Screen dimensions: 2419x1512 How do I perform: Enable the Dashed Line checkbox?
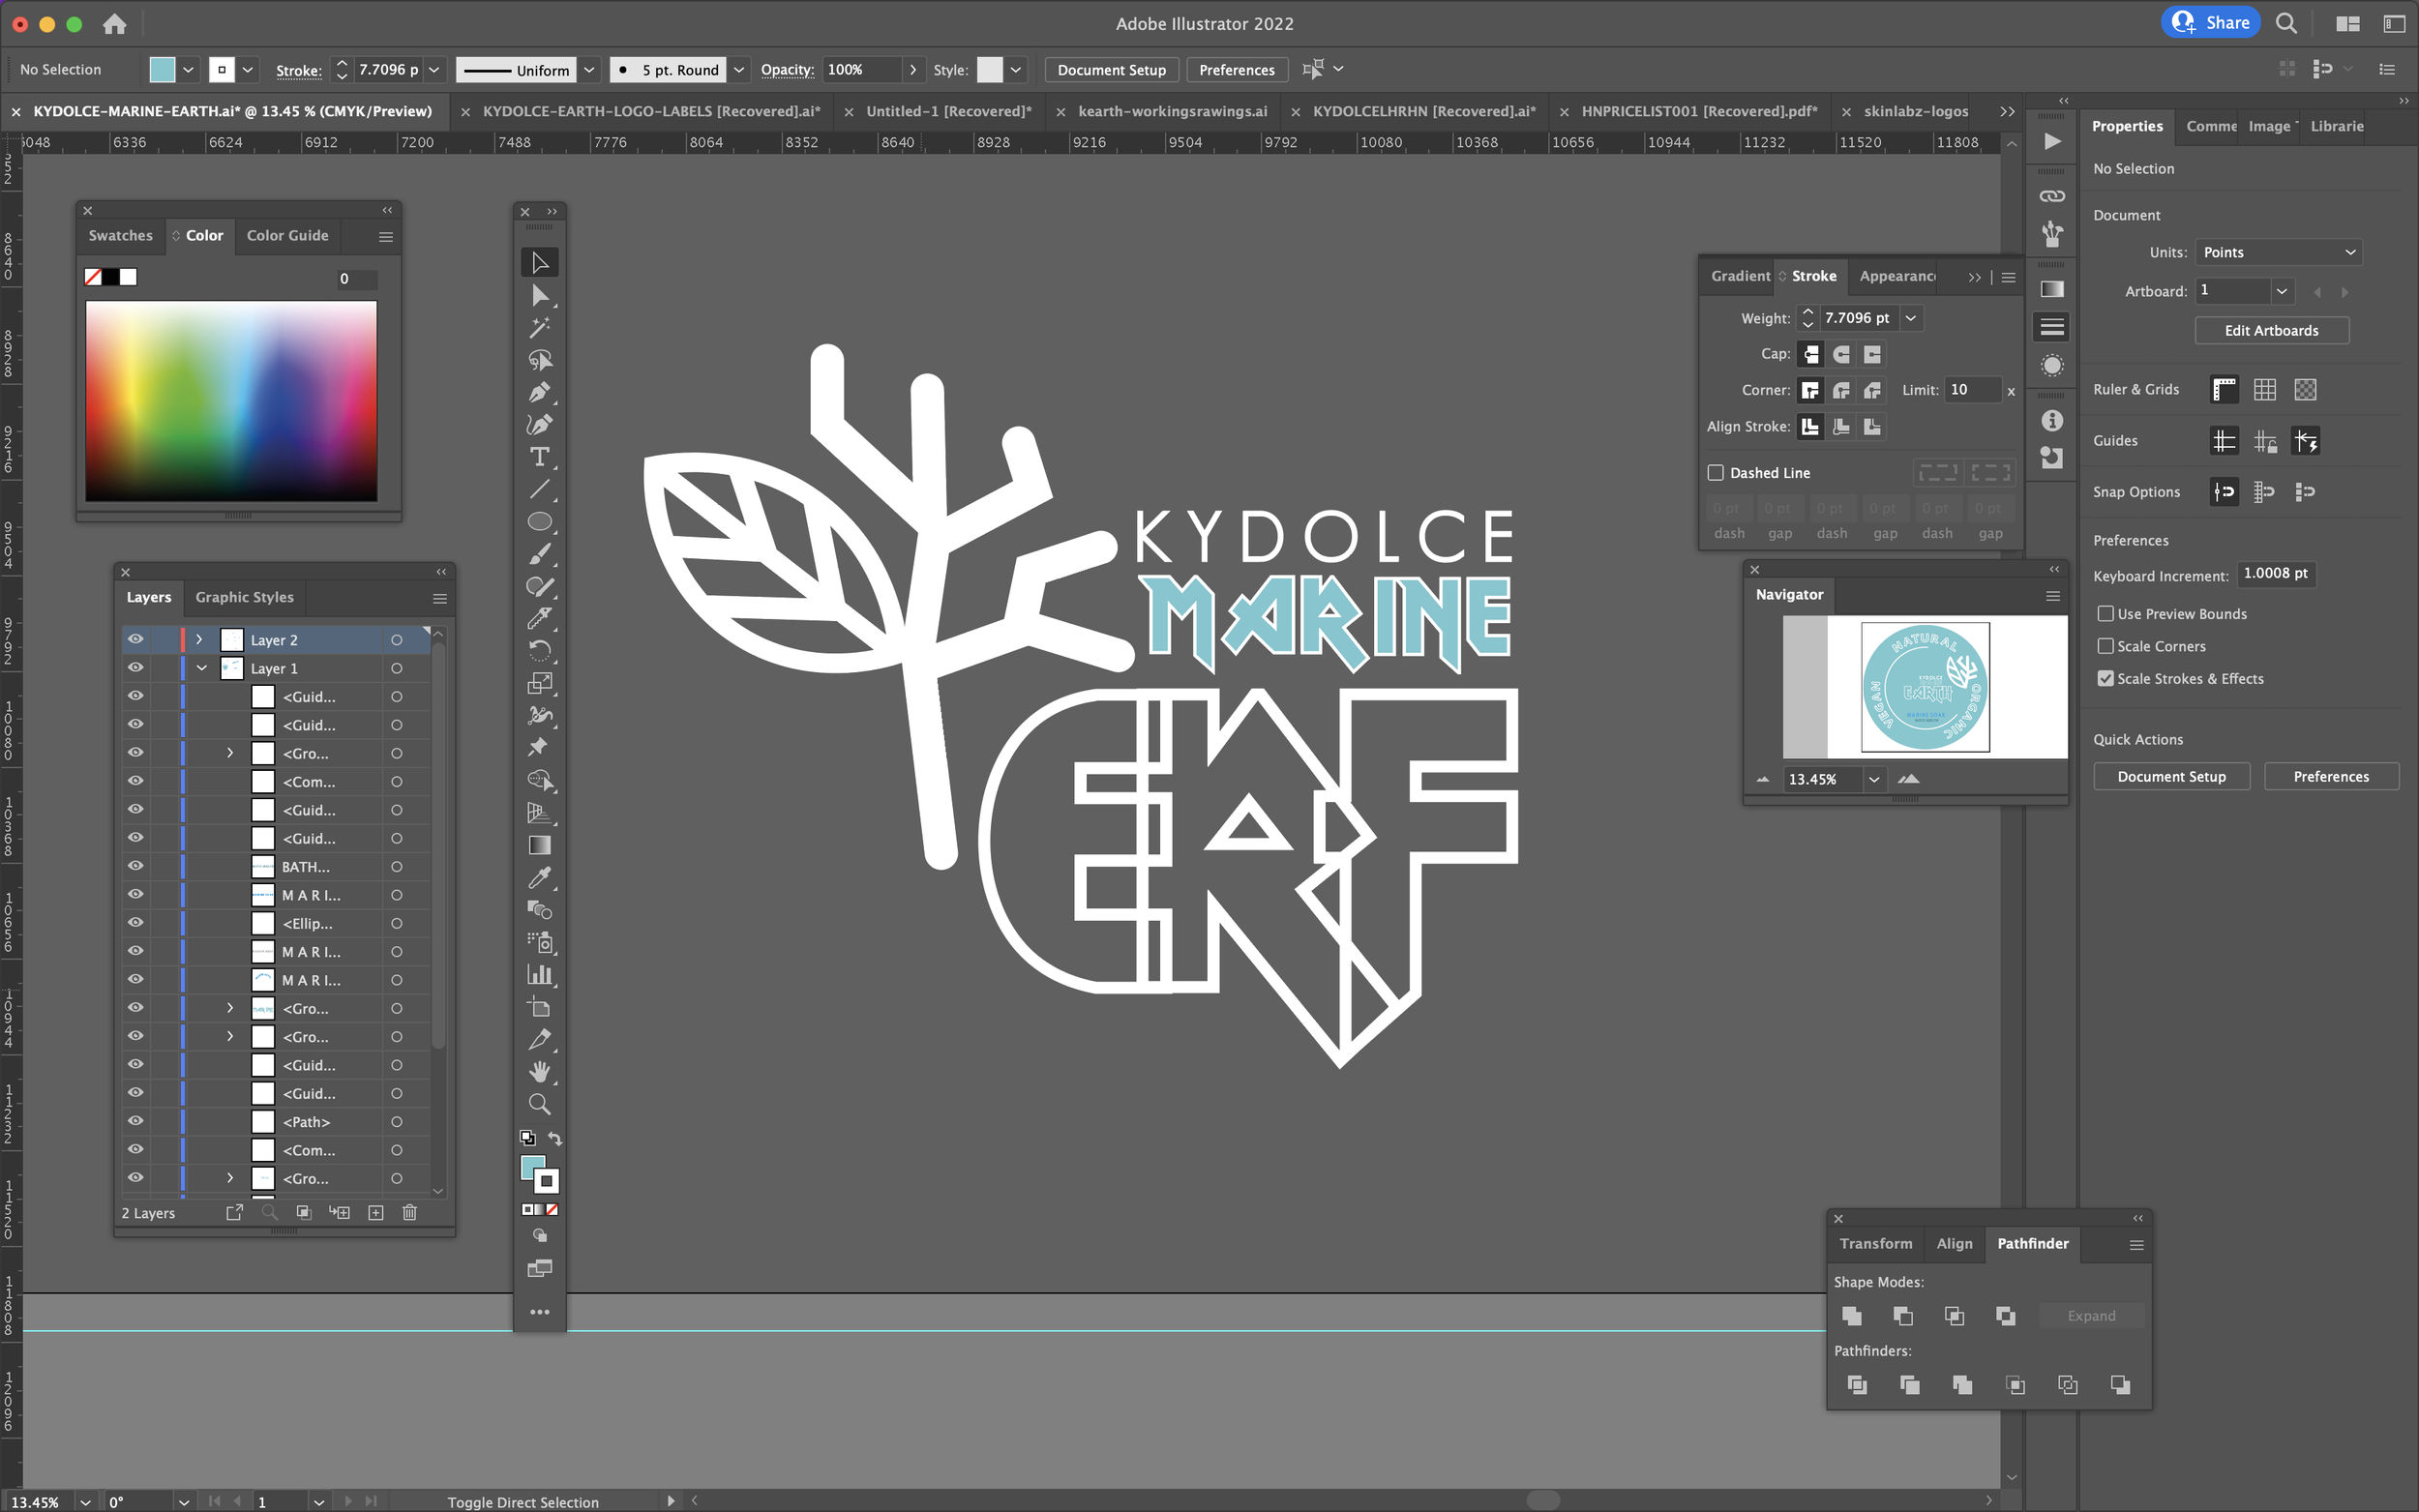(1716, 473)
